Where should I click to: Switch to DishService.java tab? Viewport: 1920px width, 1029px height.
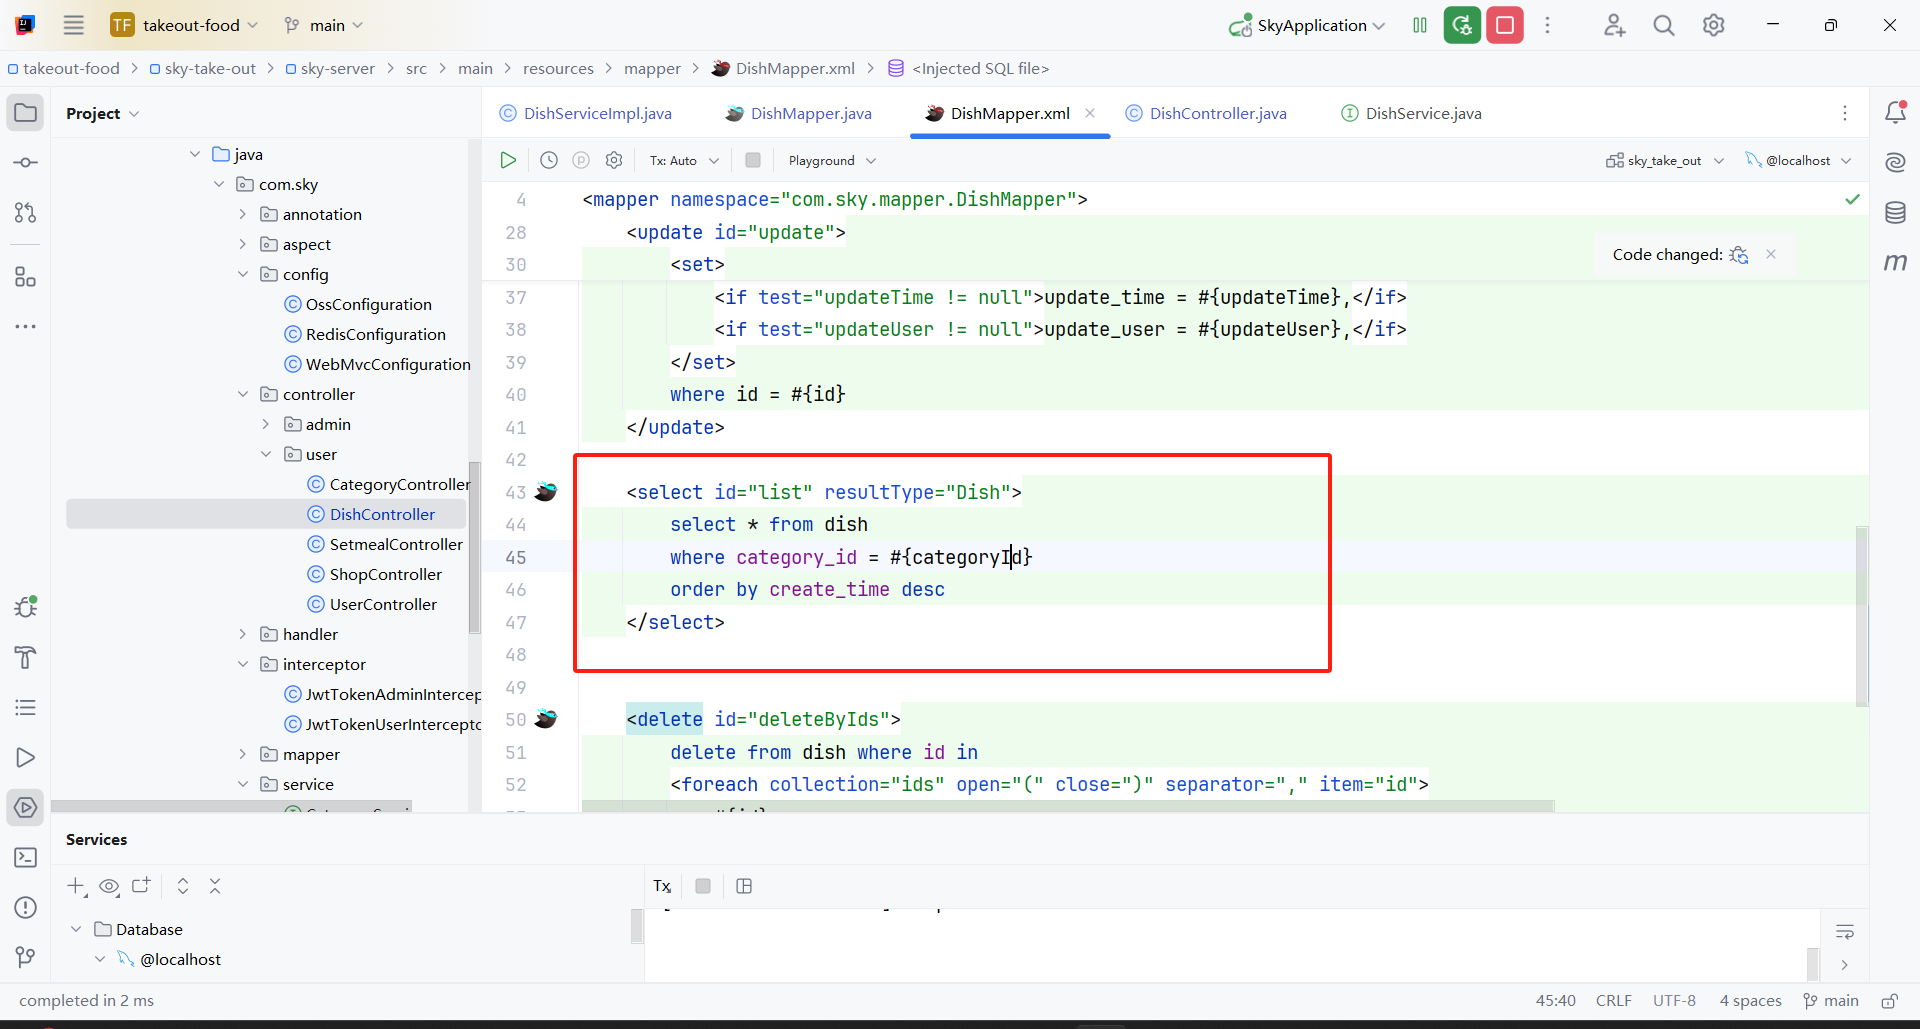click(1412, 113)
